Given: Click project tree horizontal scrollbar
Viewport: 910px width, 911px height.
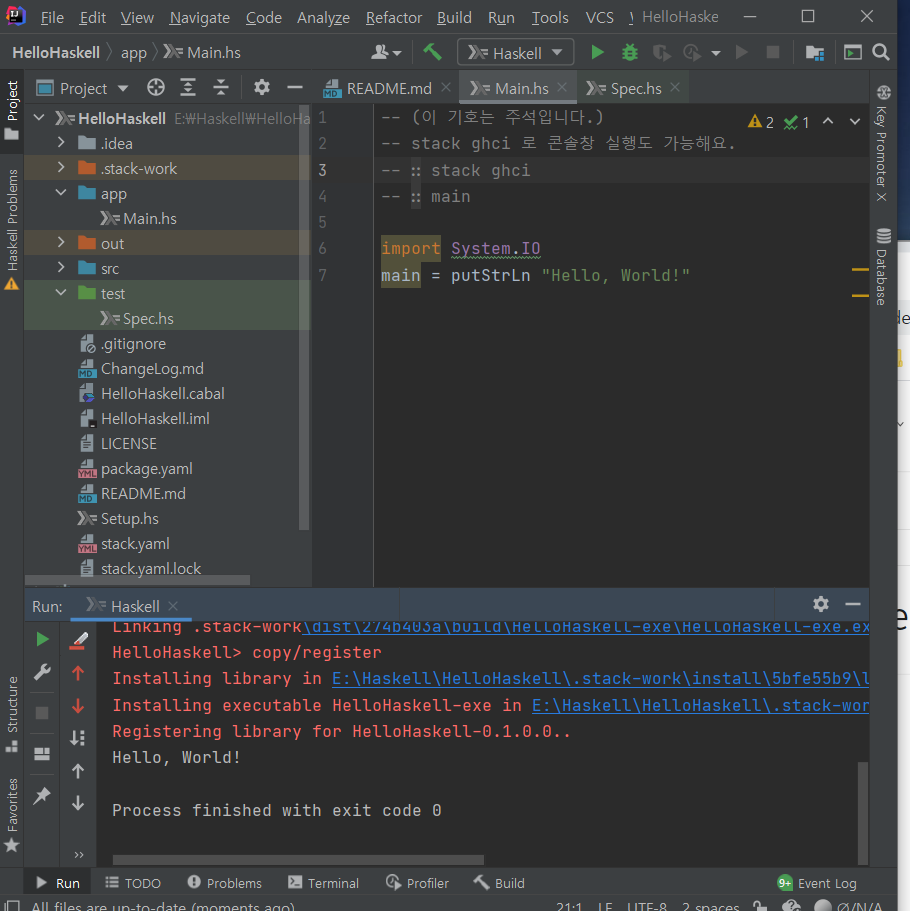Looking at the screenshot, I should pyautogui.click(x=138, y=580).
